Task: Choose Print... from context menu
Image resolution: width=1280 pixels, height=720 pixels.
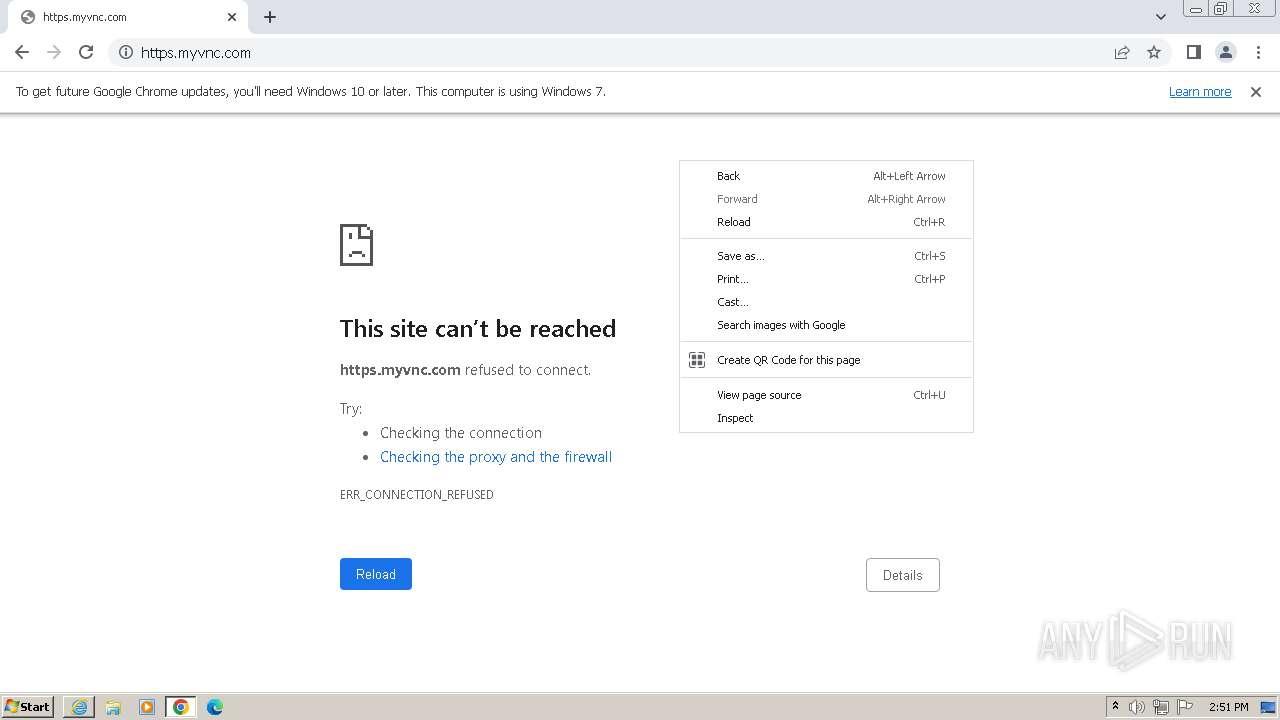Action: [826, 279]
